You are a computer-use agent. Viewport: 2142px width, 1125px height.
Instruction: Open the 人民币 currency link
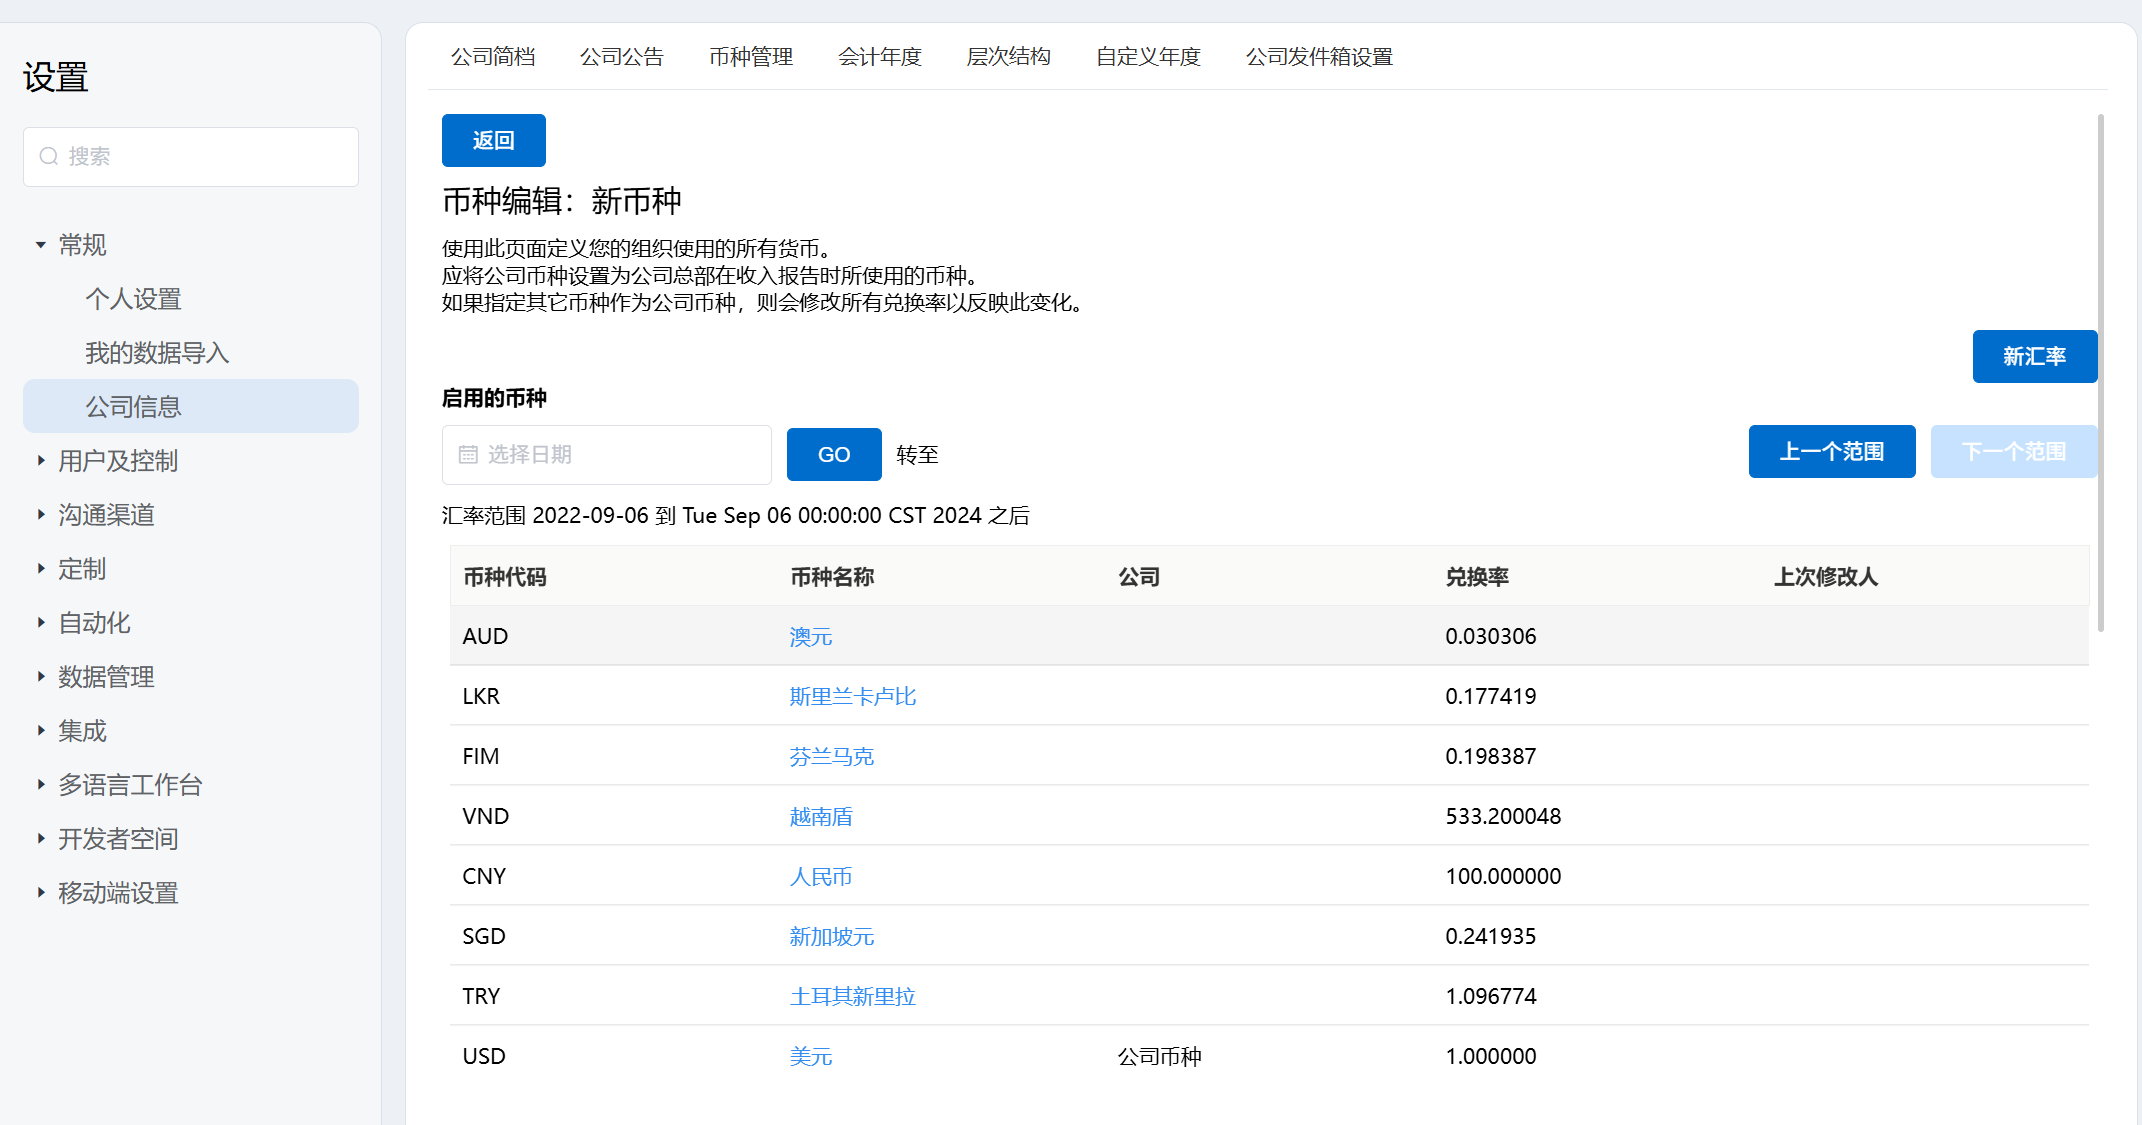(820, 877)
